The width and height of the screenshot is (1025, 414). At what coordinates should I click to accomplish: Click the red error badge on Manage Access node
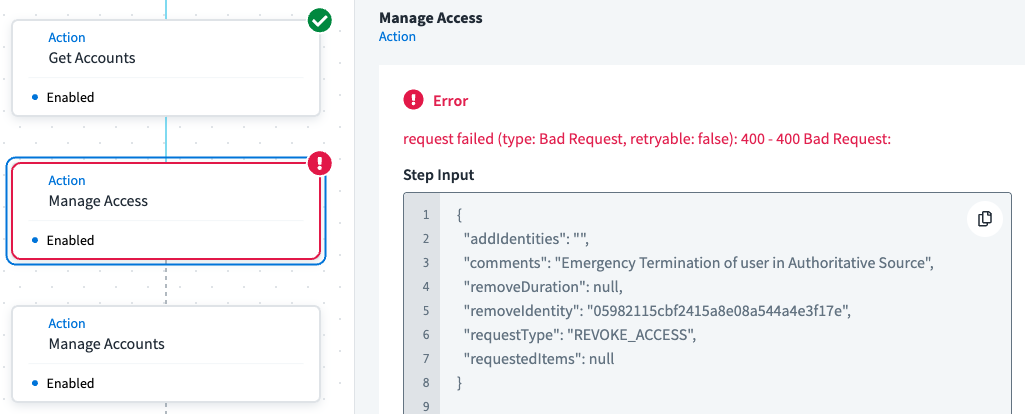click(x=320, y=164)
